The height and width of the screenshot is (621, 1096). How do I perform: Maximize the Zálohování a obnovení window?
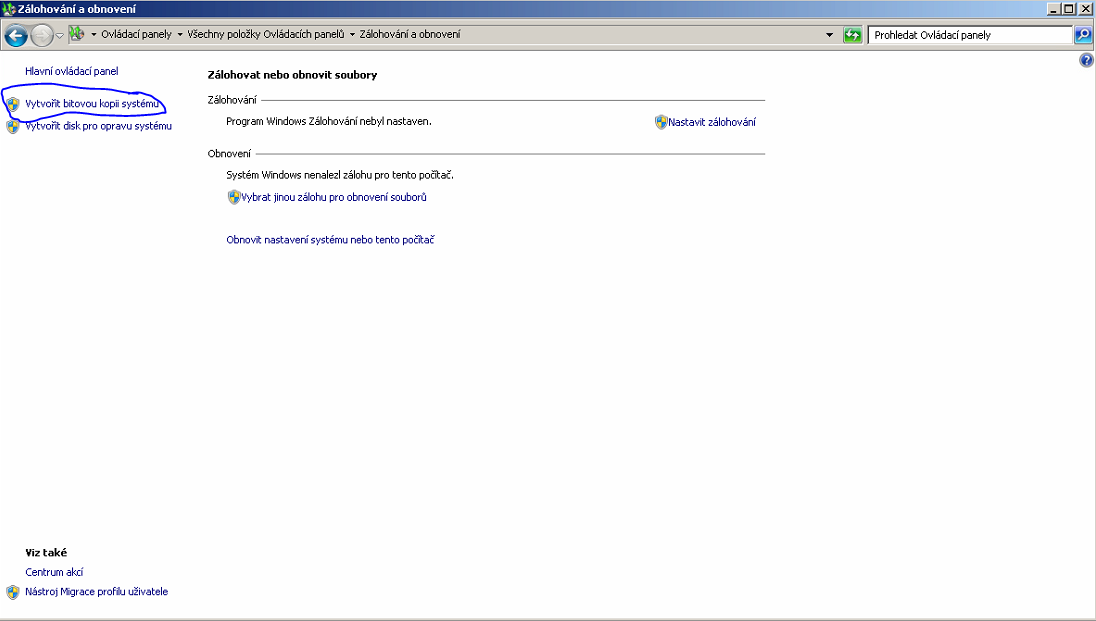tap(1069, 9)
